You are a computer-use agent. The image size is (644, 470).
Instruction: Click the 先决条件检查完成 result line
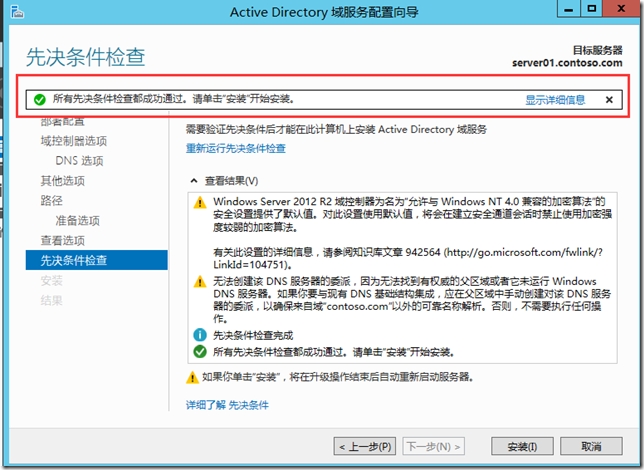point(253,335)
